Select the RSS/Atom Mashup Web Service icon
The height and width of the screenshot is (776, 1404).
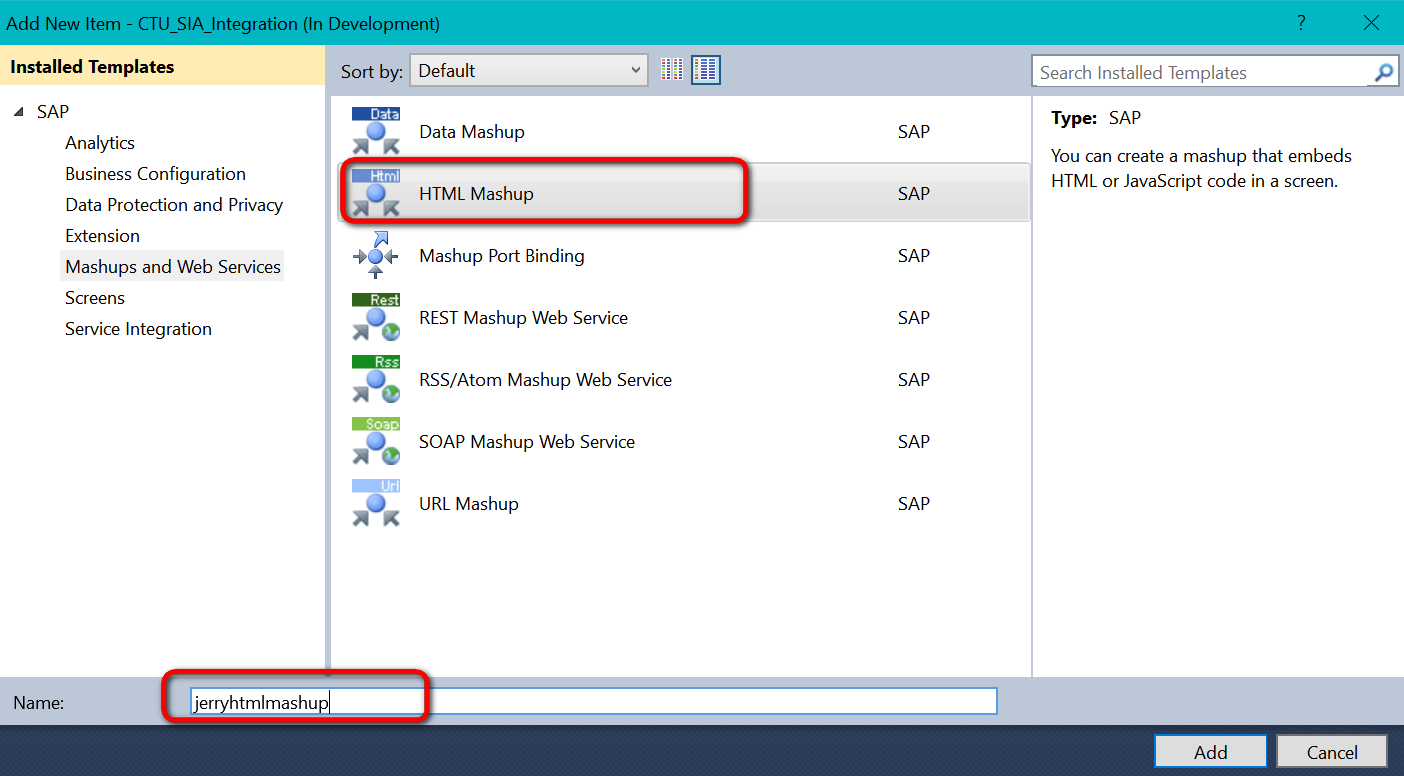pos(376,379)
